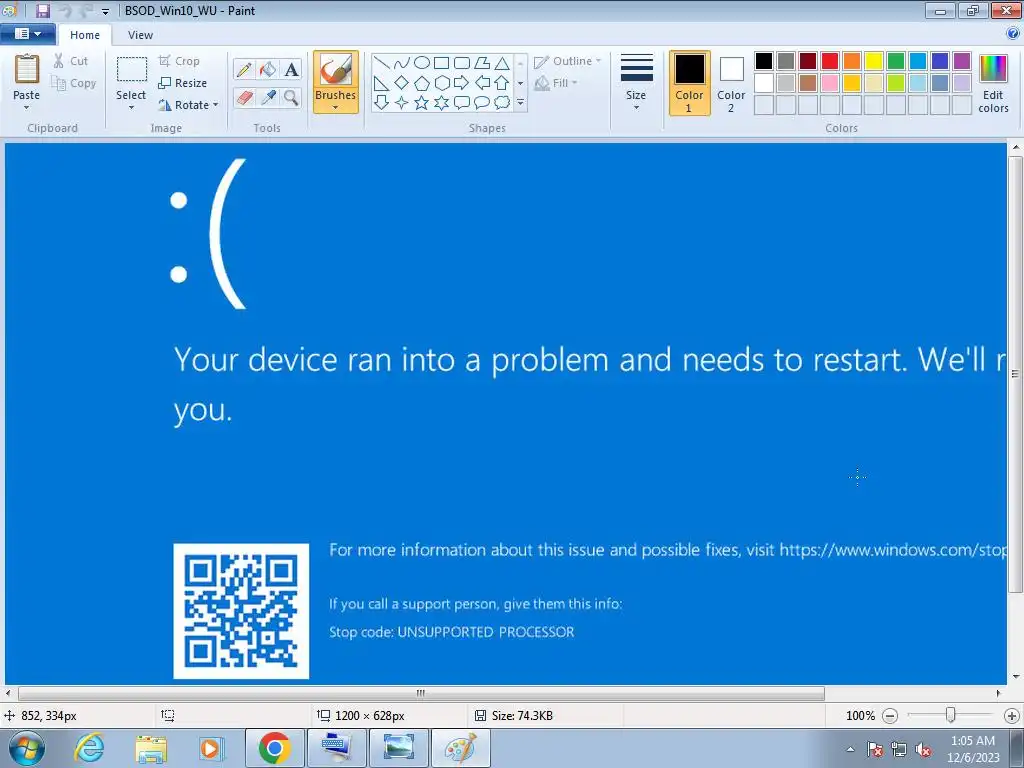Pick the purple color swatch
The image size is (1024, 768).
[x=962, y=61]
